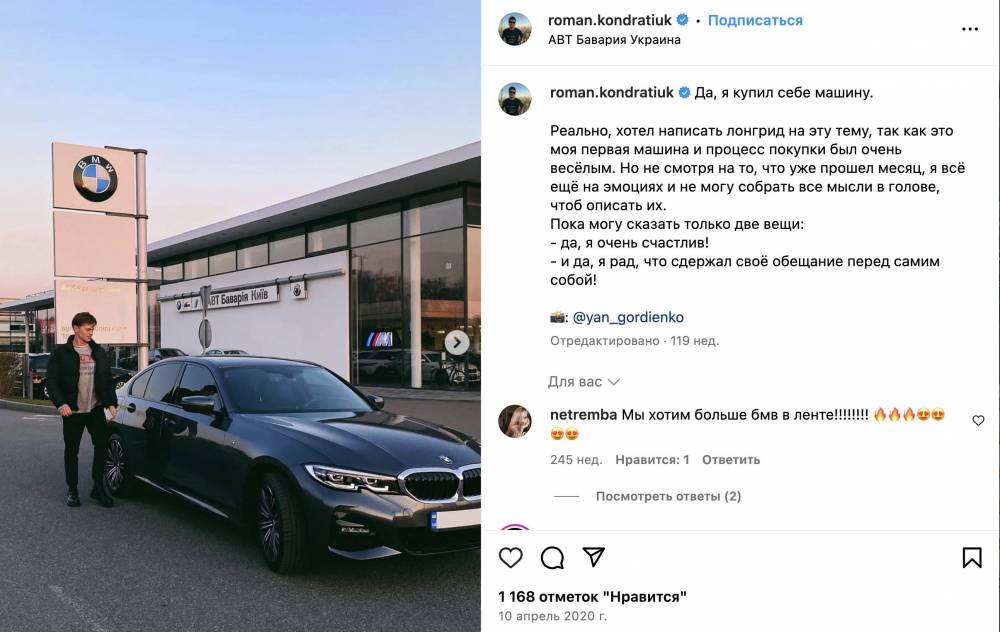Share post via paper plane icon
This screenshot has height=632, width=1000.
pos(593,557)
